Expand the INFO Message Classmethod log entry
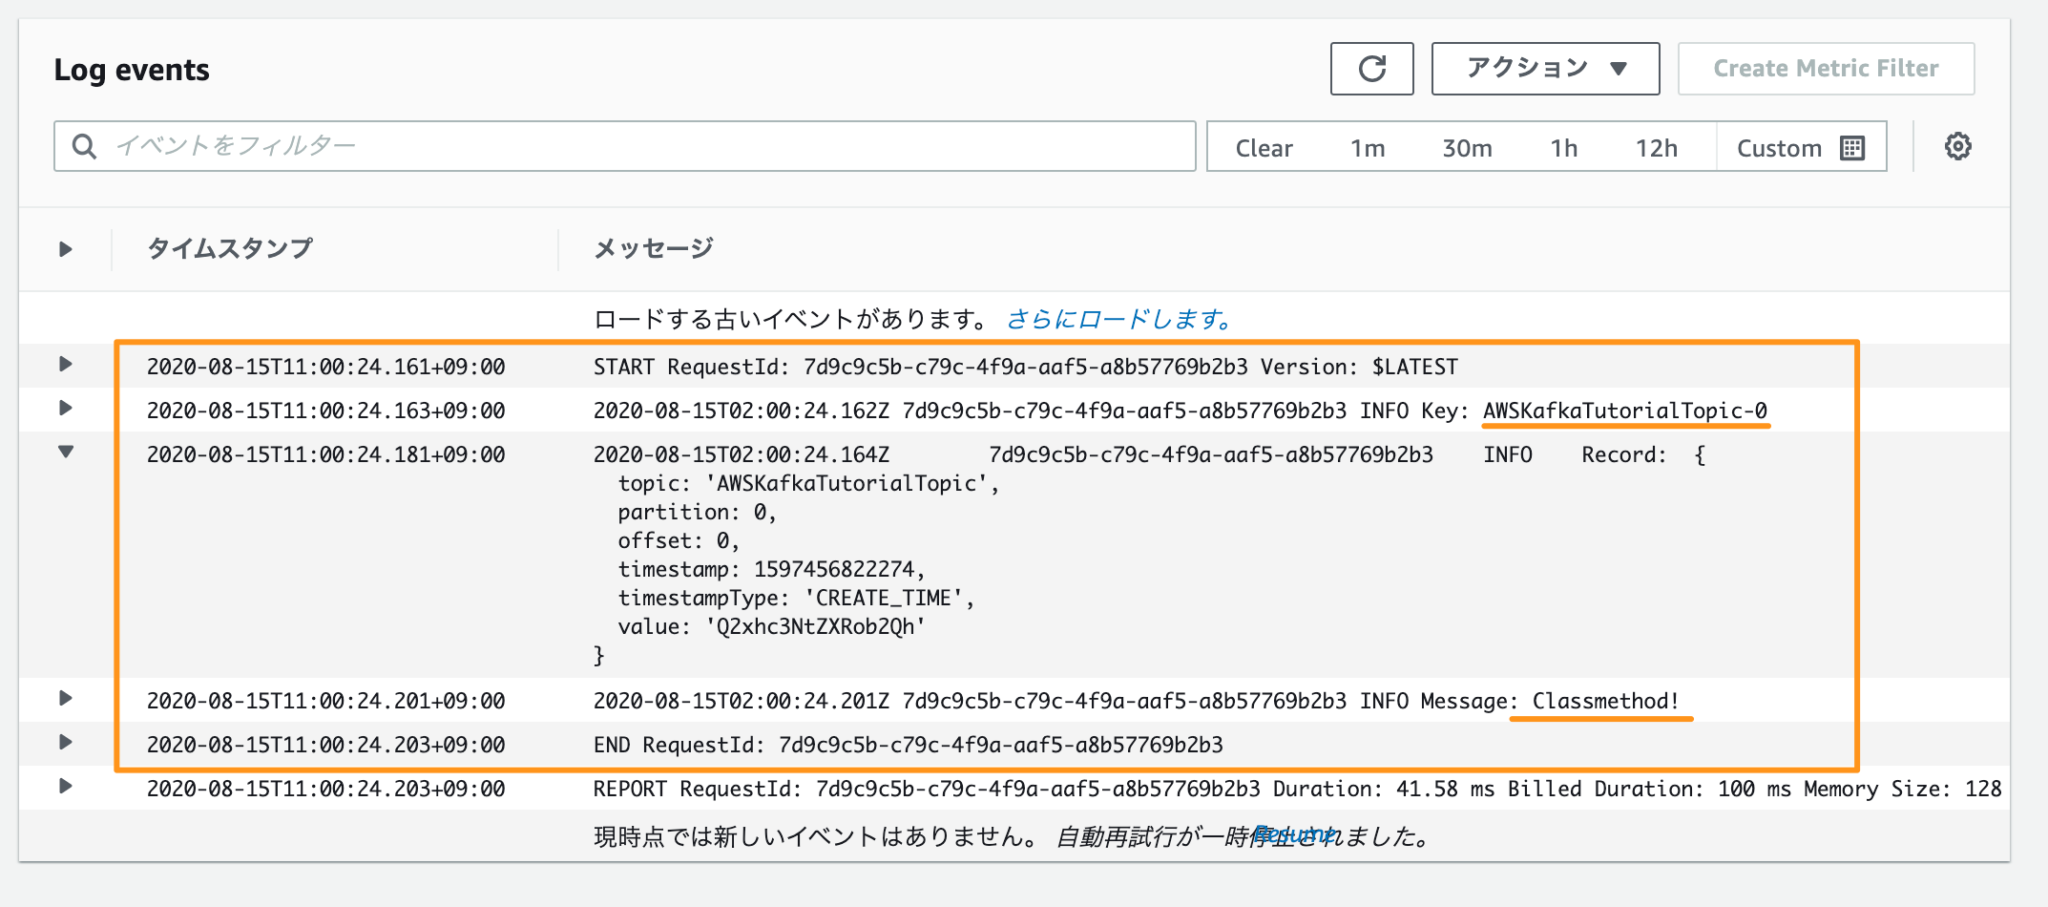The image size is (2048, 907). [x=65, y=700]
